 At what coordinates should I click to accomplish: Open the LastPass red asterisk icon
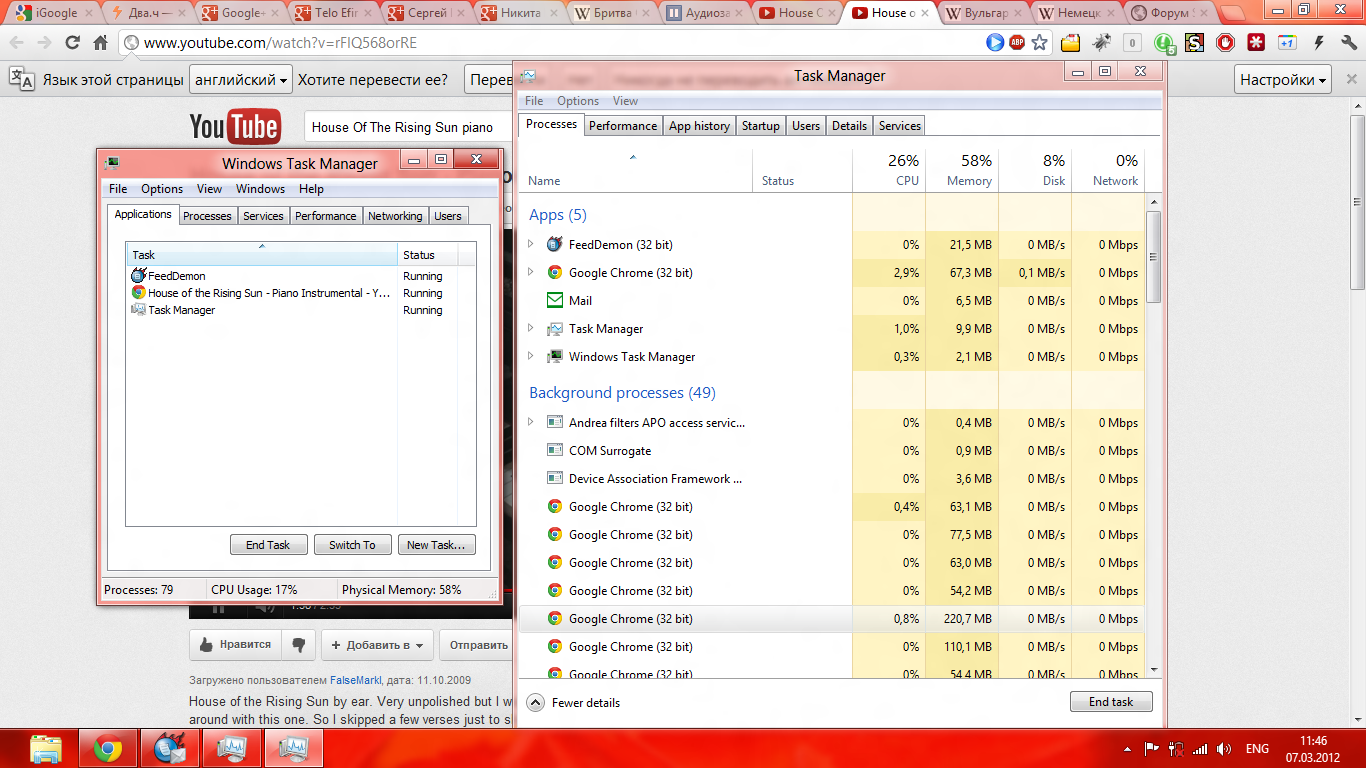coord(1256,43)
